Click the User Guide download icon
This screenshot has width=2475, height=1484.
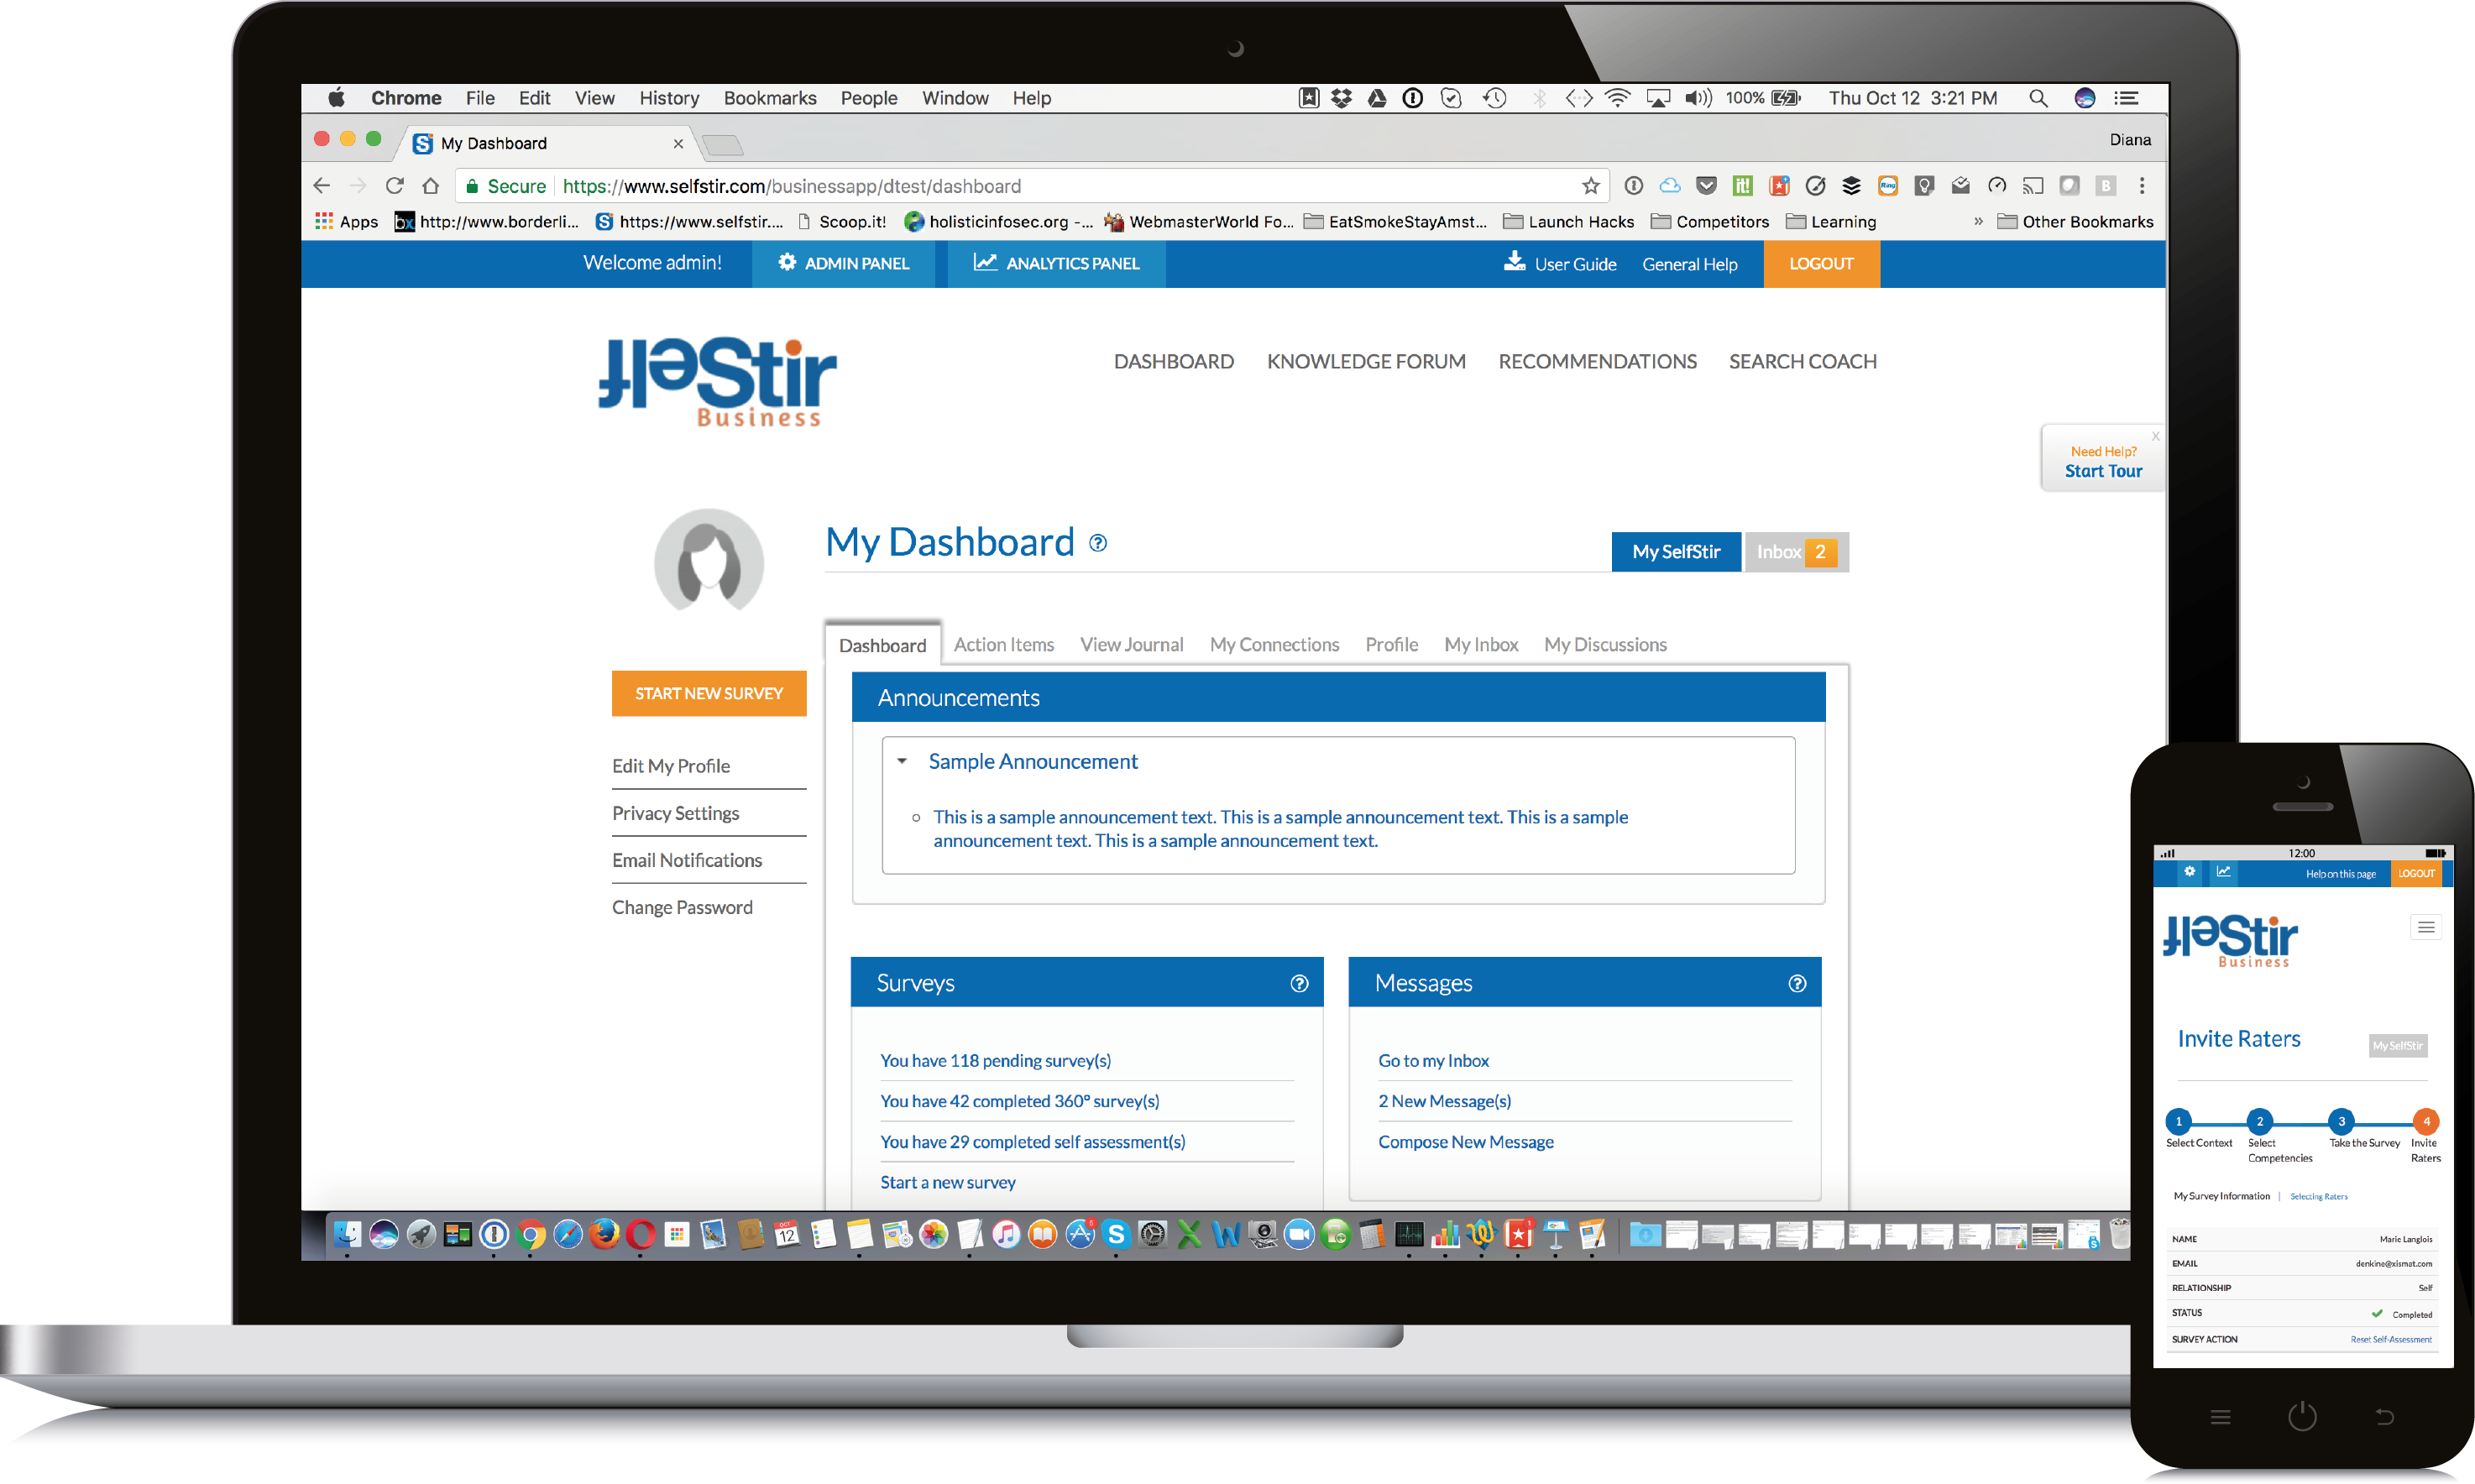point(1516,263)
